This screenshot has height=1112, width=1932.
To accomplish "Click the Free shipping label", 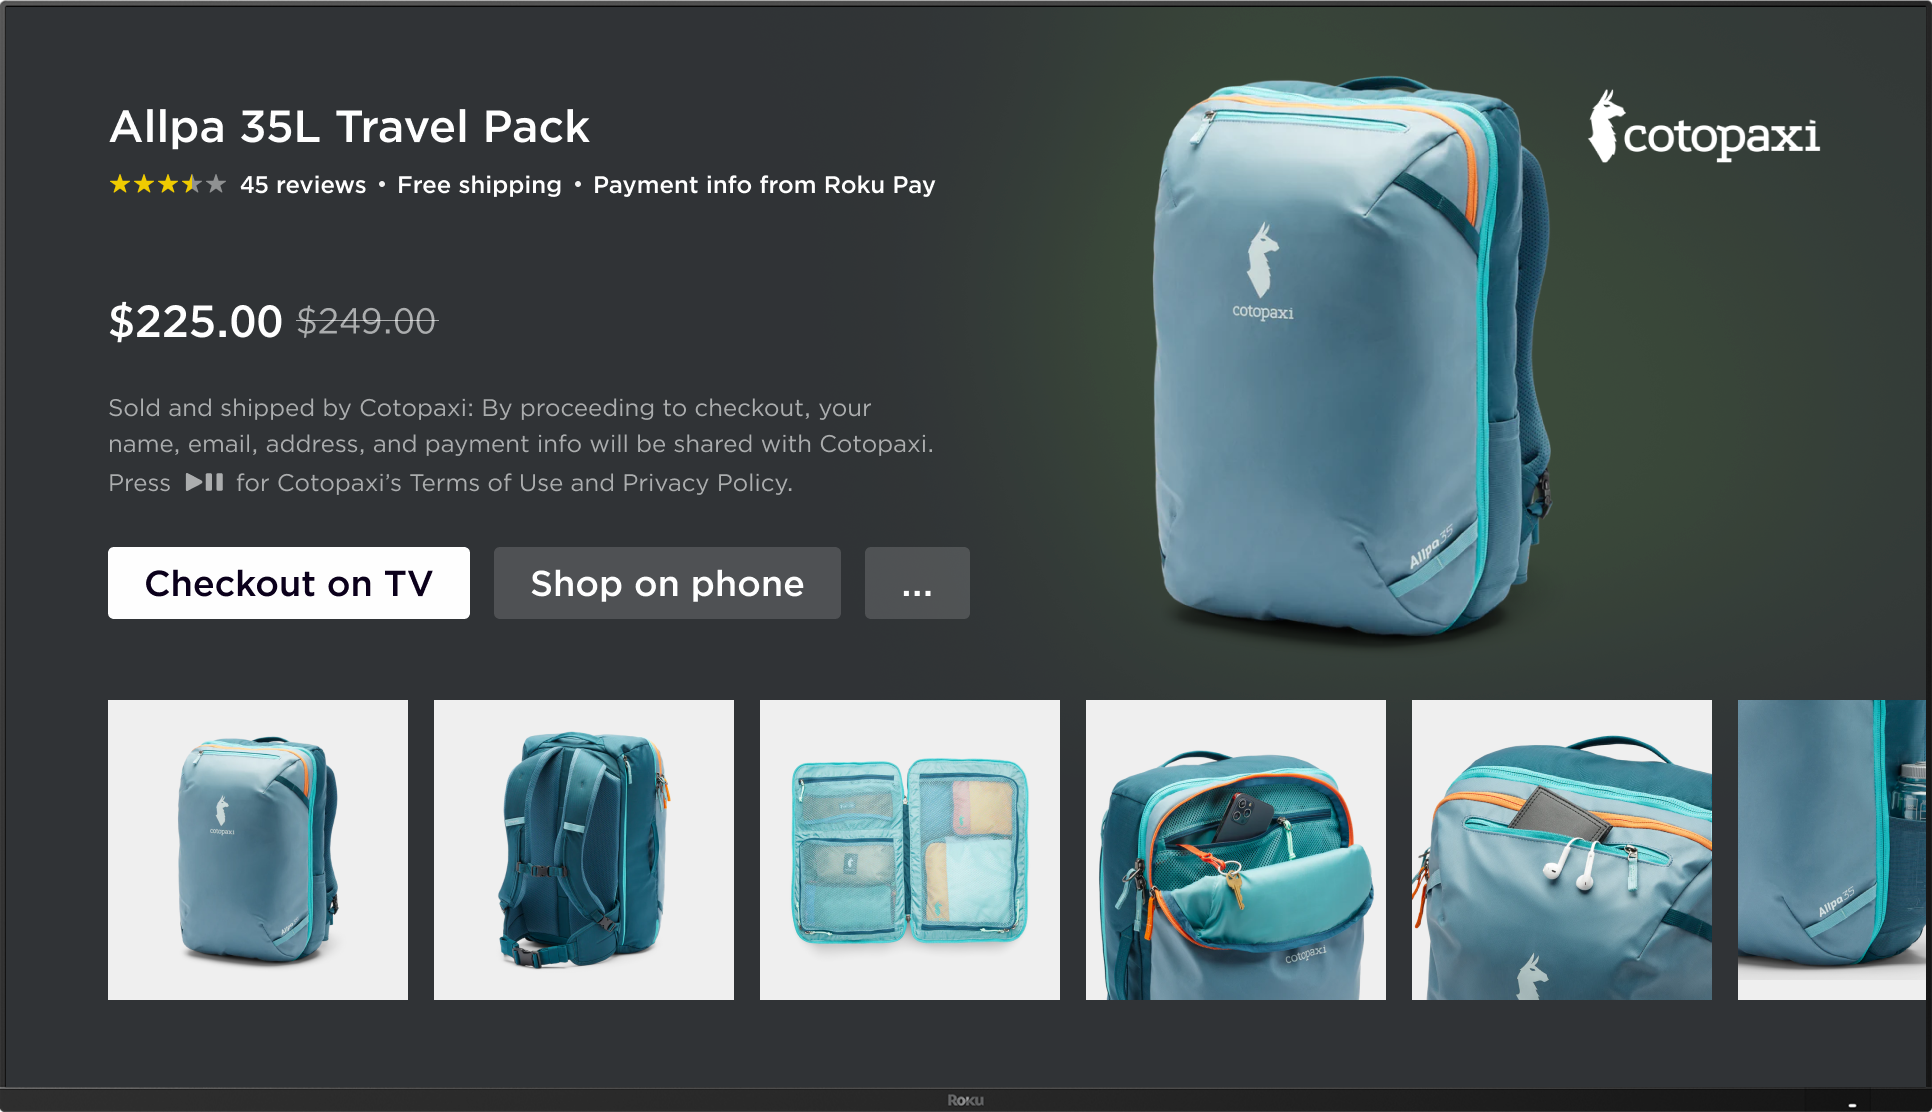I will click(479, 185).
